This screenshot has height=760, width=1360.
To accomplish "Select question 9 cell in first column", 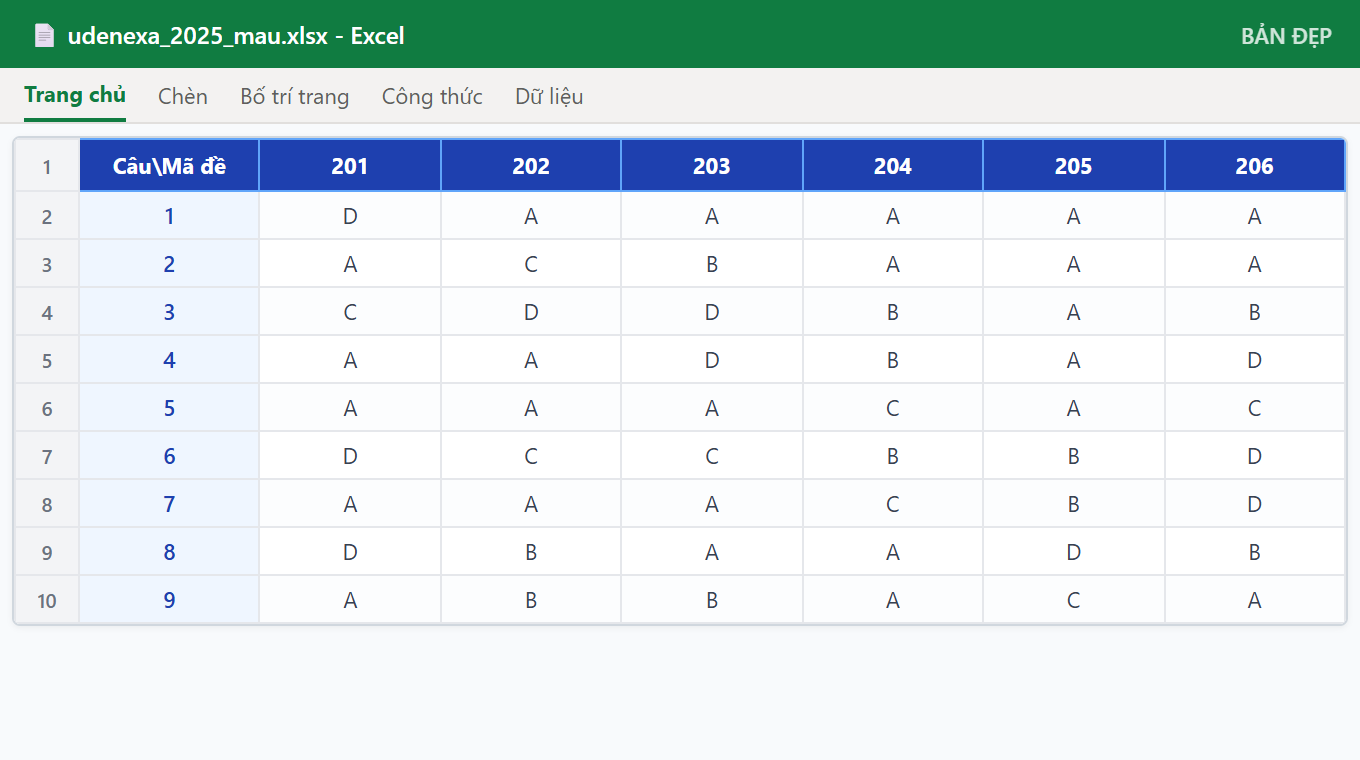I will click(x=169, y=600).
